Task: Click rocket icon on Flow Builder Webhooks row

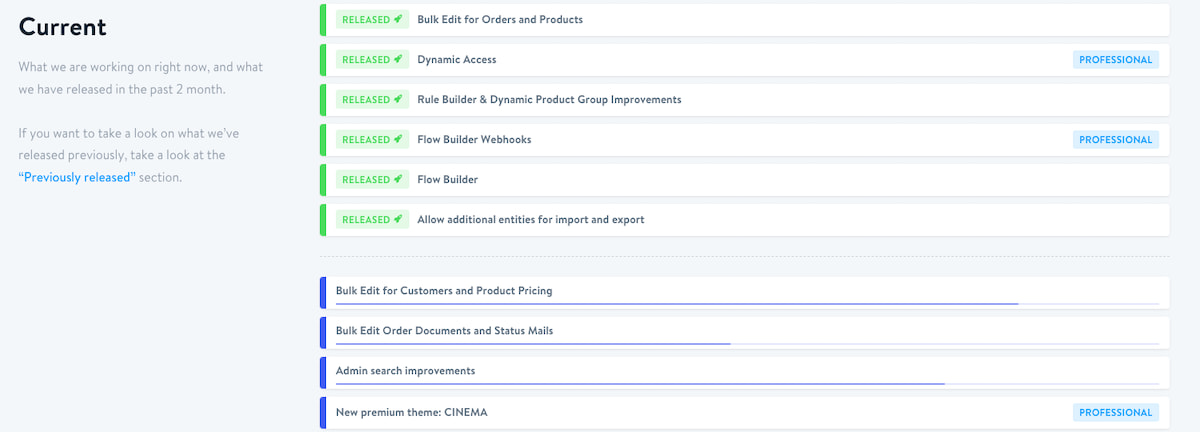Action: point(398,139)
